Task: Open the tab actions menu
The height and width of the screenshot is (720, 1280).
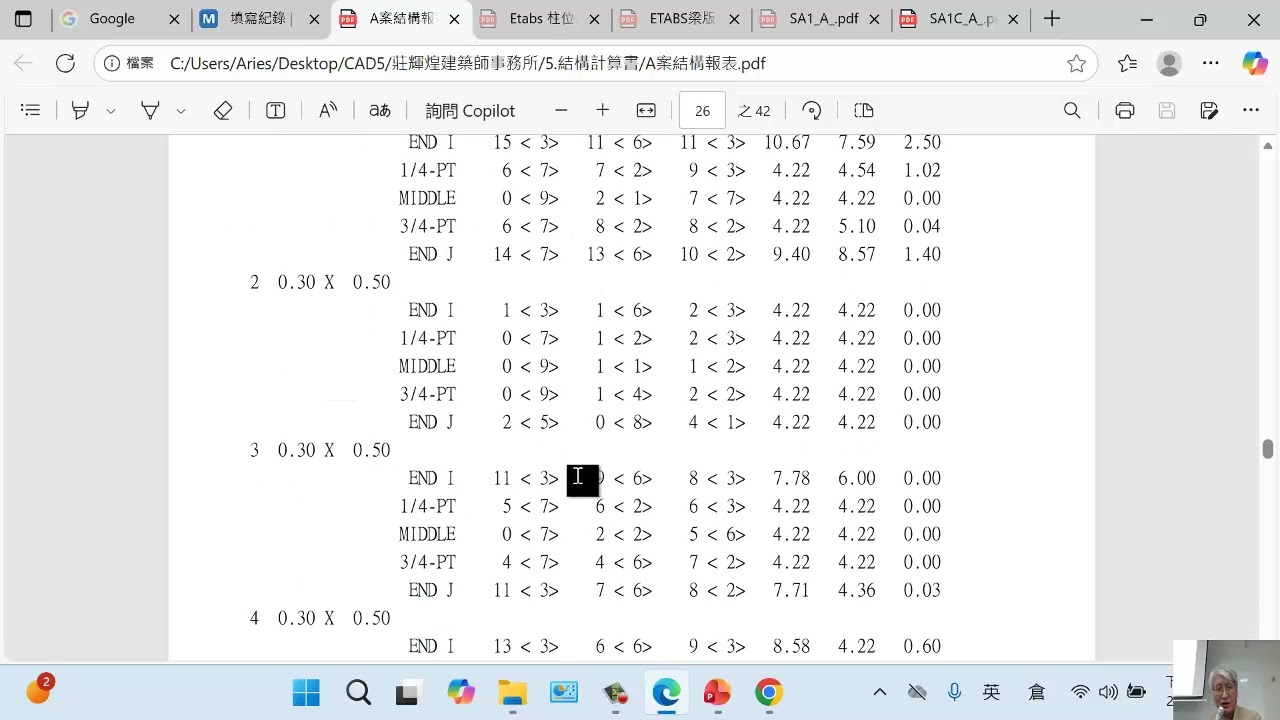Action: (23, 19)
